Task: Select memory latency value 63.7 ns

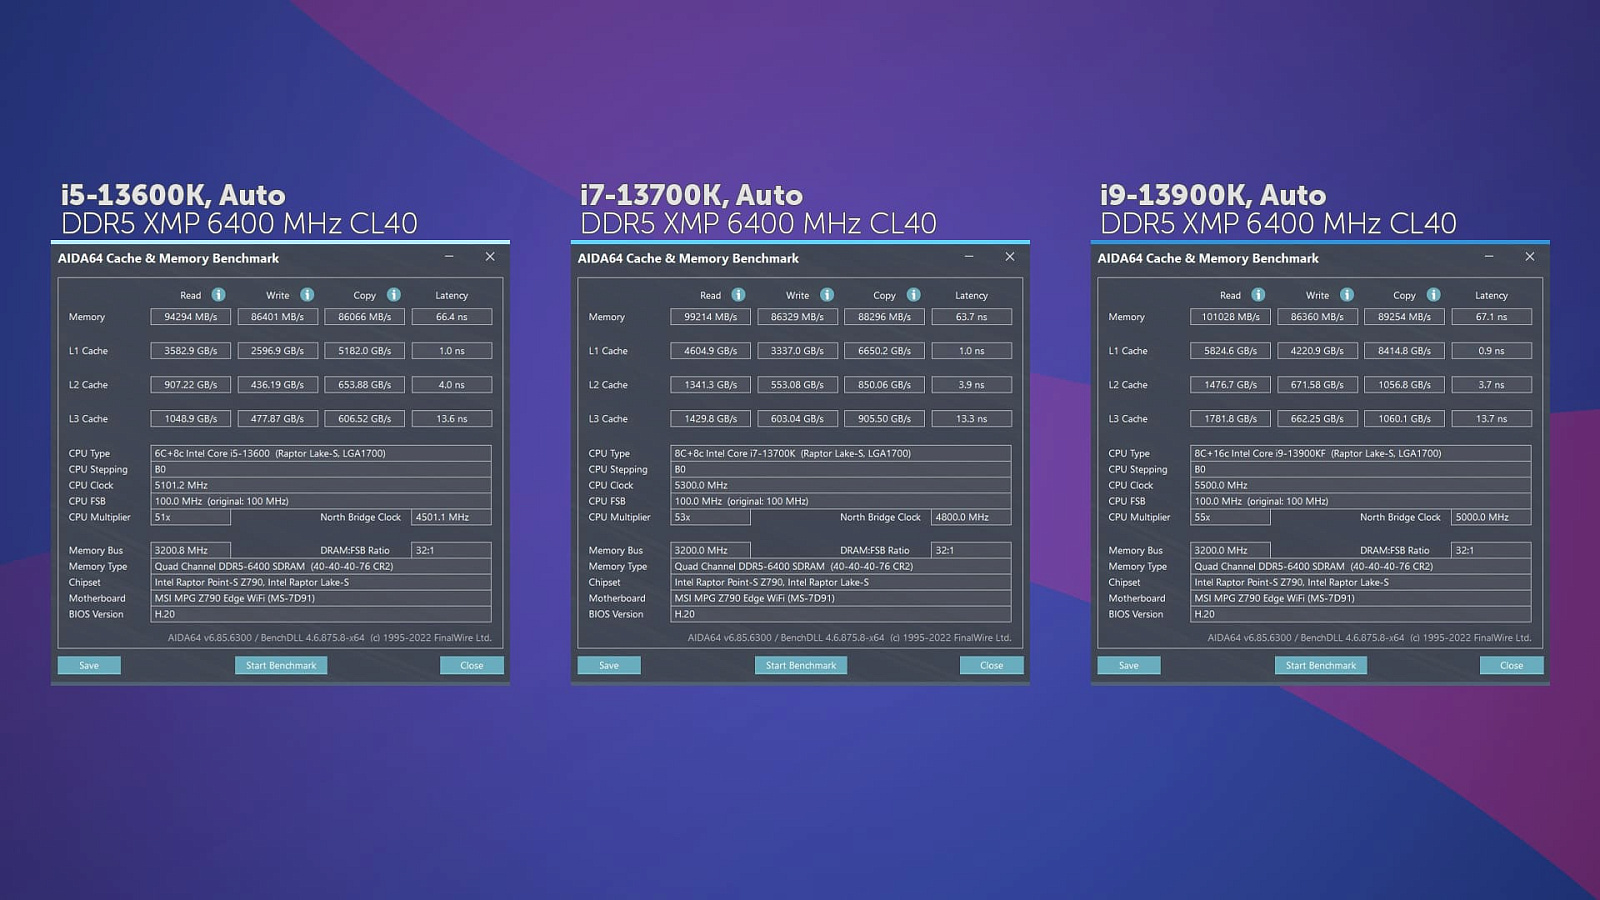Action: coord(972,317)
